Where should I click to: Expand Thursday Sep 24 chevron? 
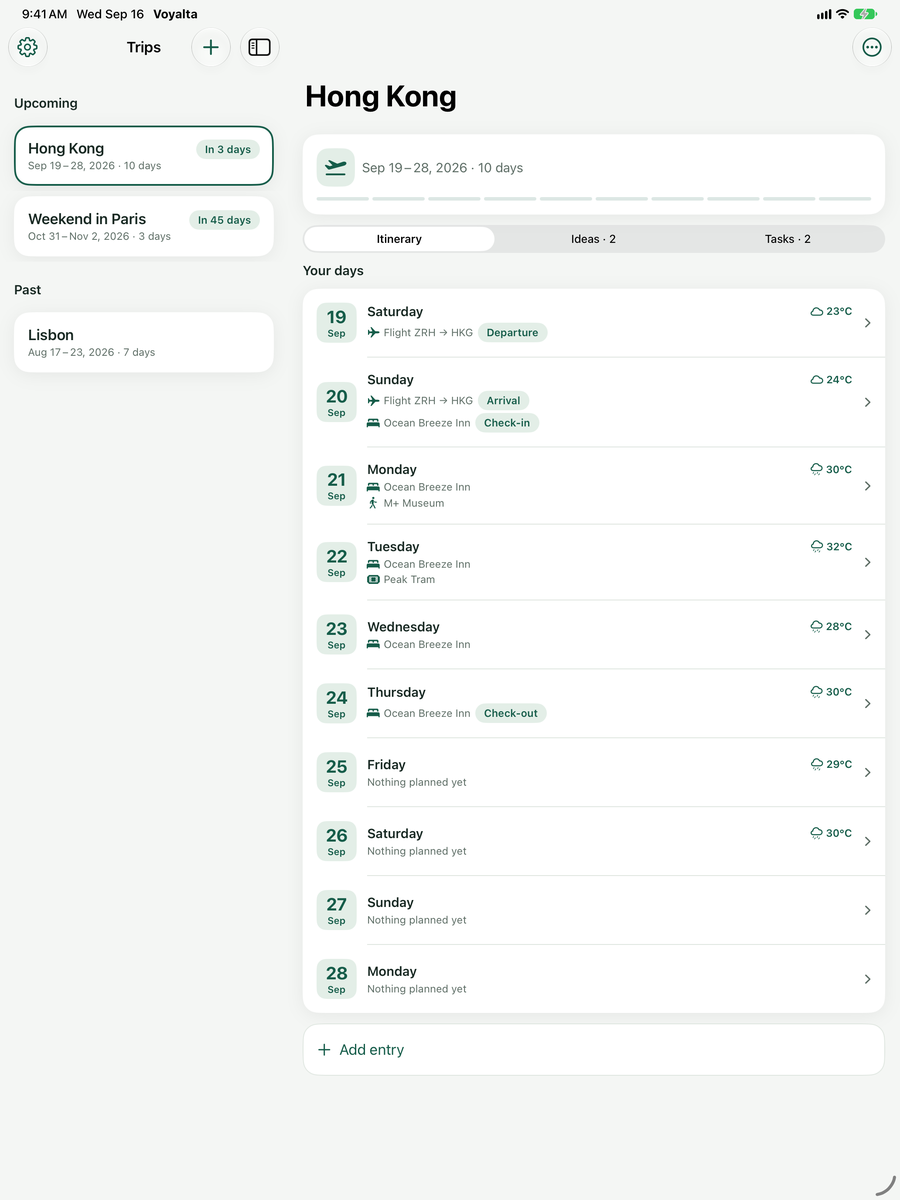click(867, 703)
